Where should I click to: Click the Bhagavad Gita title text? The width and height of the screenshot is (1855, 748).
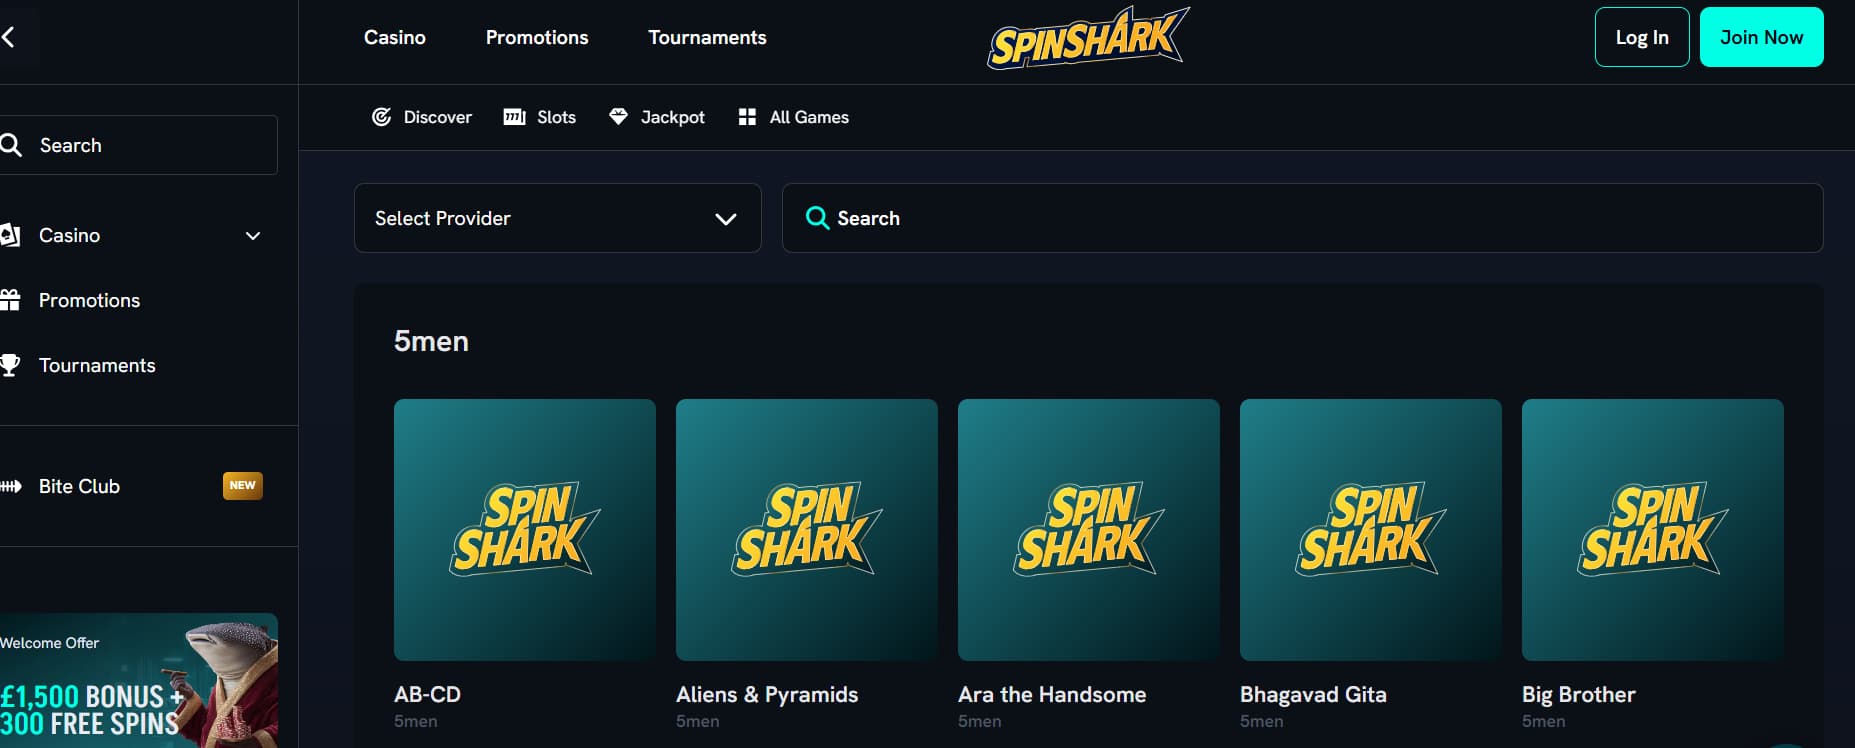(x=1313, y=694)
